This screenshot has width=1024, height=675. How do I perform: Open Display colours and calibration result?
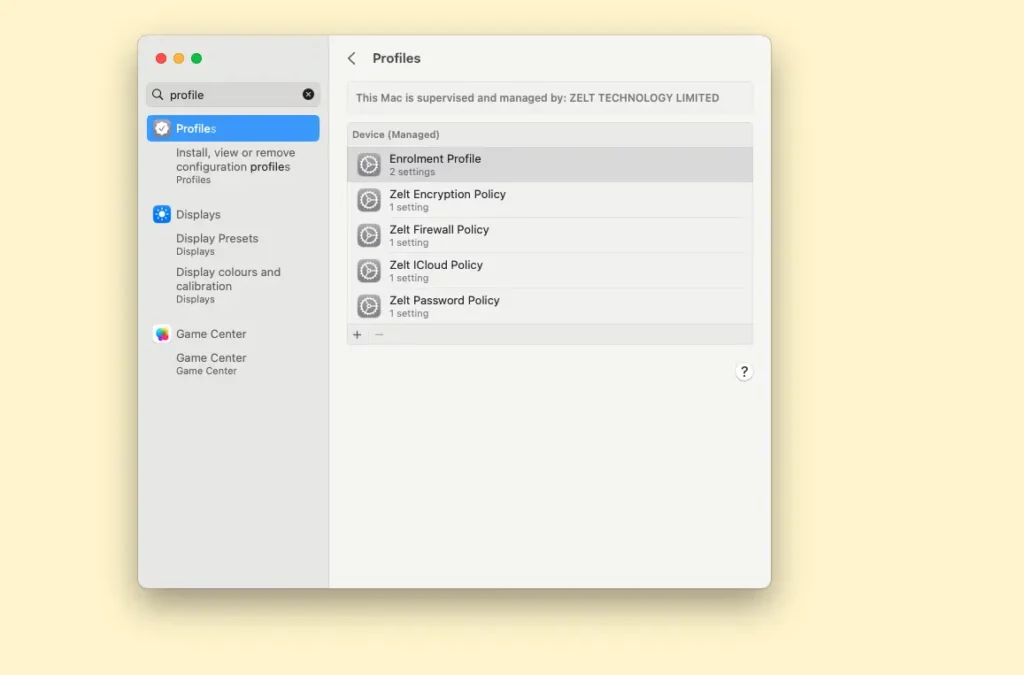228,285
